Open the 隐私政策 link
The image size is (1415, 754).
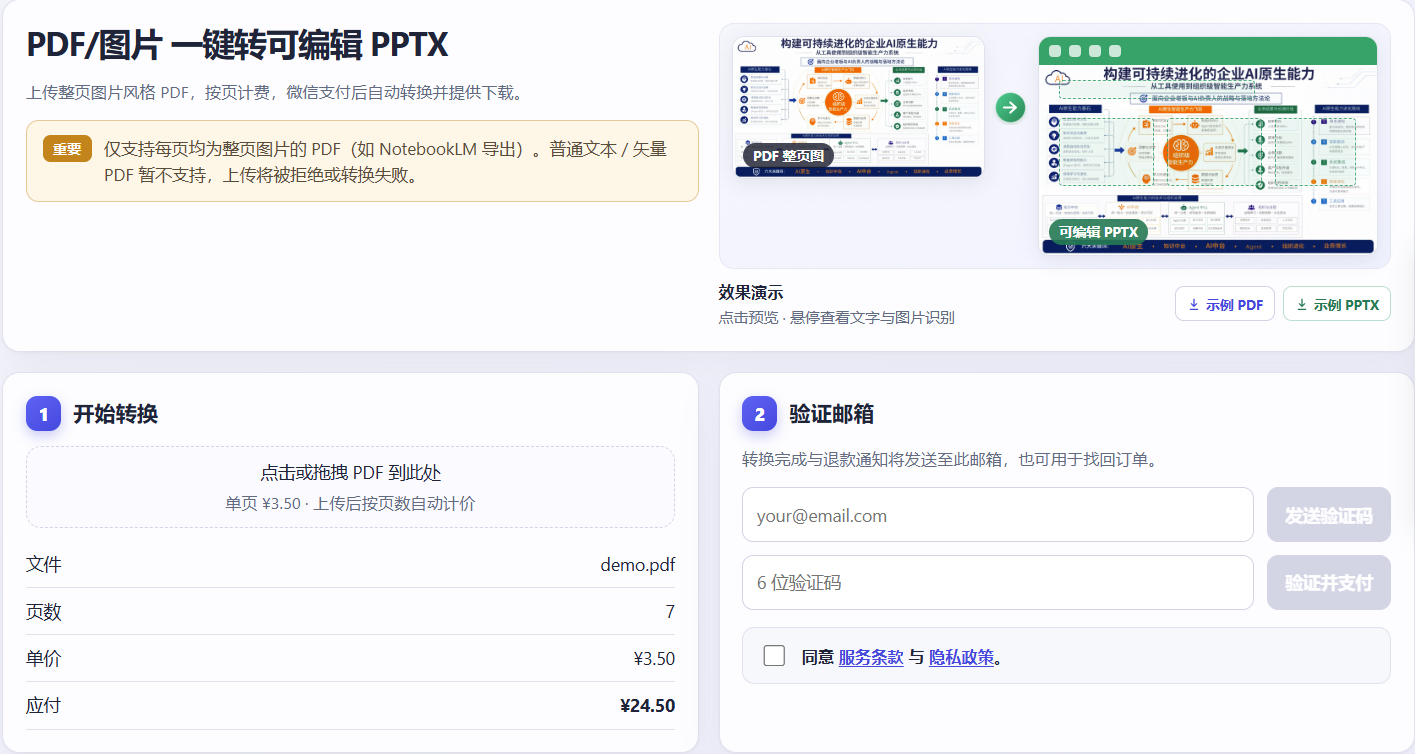962,657
